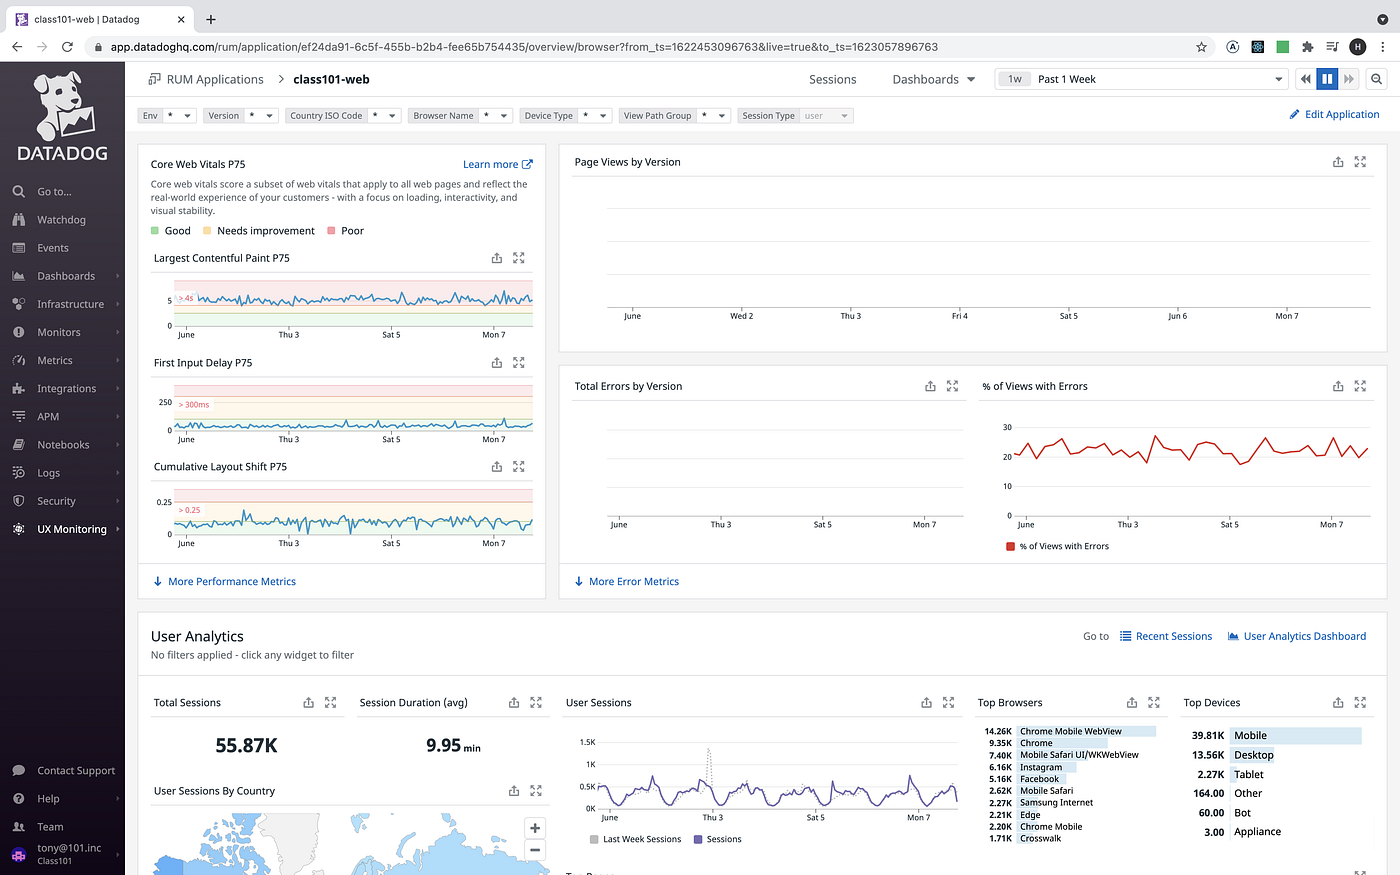
Task: Expand Session Duration (avg) to fullscreen
Action: (x=536, y=703)
